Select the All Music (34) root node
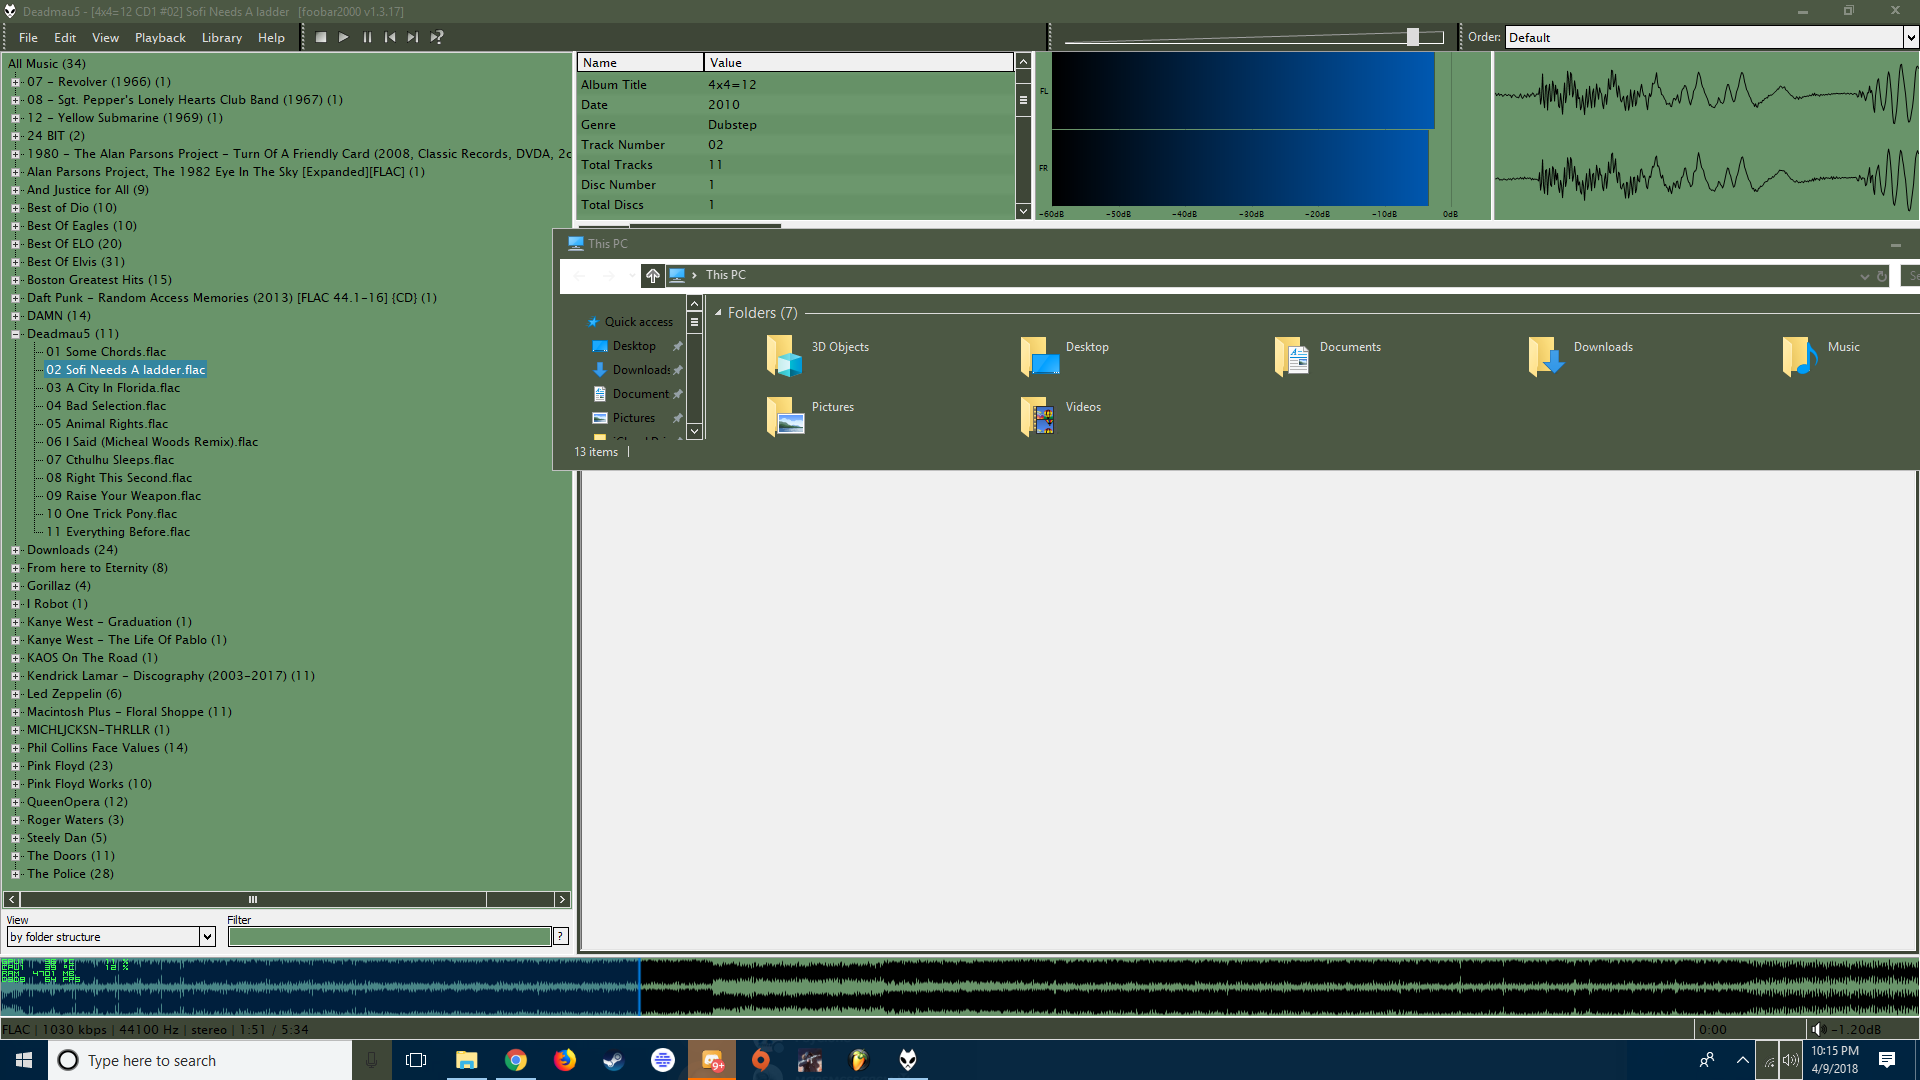The height and width of the screenshot is (1080, 1920). coord(47,64)
